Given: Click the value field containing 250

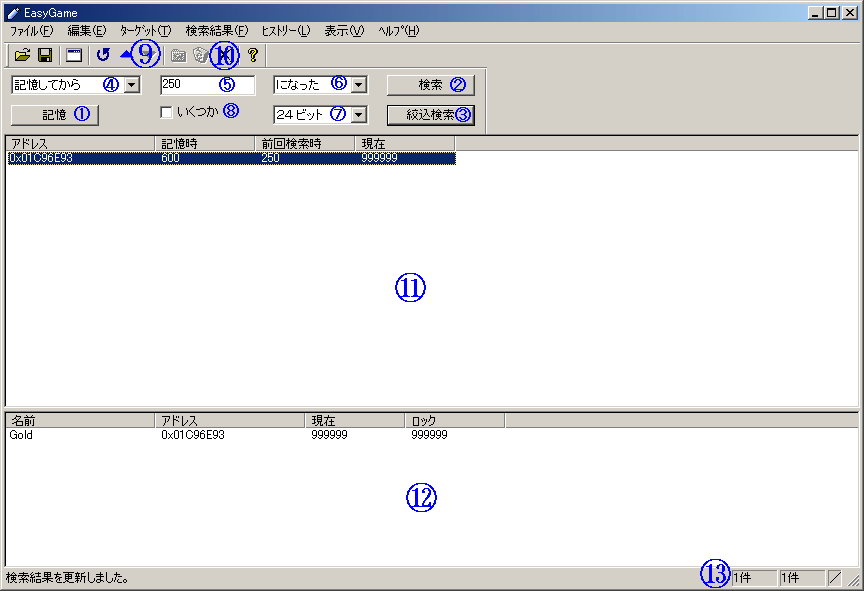Looking at the screenshot, I should coord(207,86).
